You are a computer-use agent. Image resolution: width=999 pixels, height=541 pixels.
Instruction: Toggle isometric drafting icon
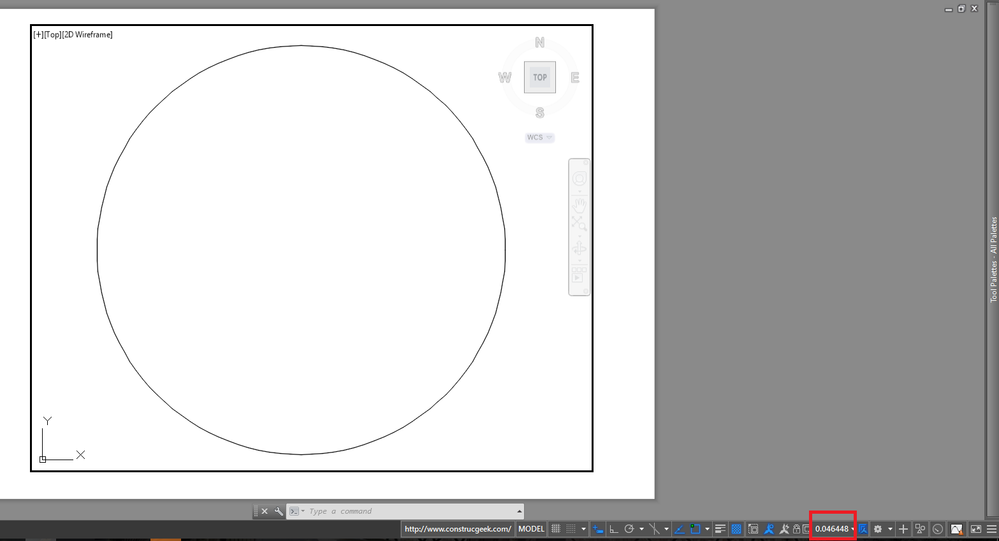point(654,529)
